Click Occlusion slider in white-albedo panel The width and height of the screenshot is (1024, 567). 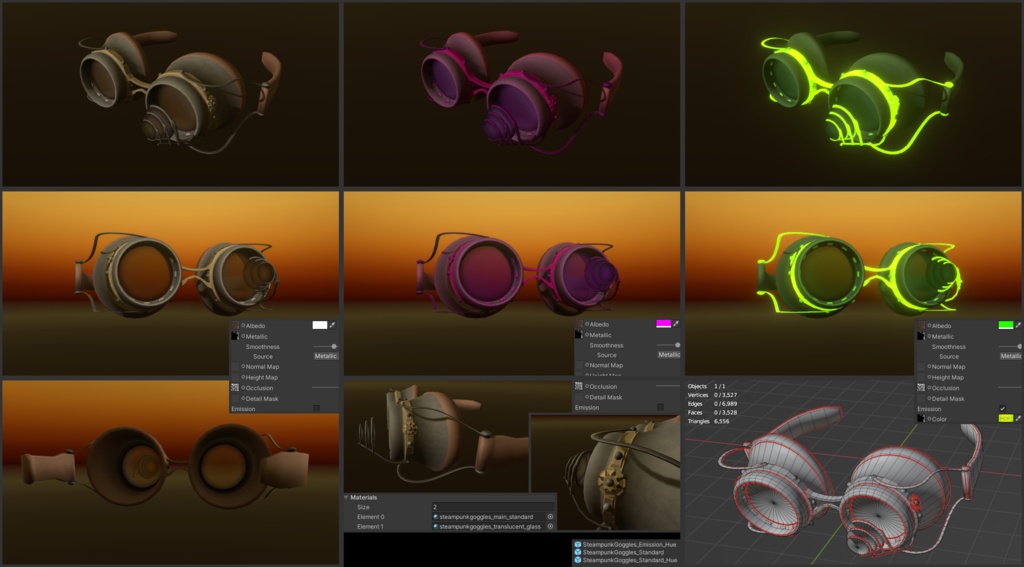pos(325,387)
